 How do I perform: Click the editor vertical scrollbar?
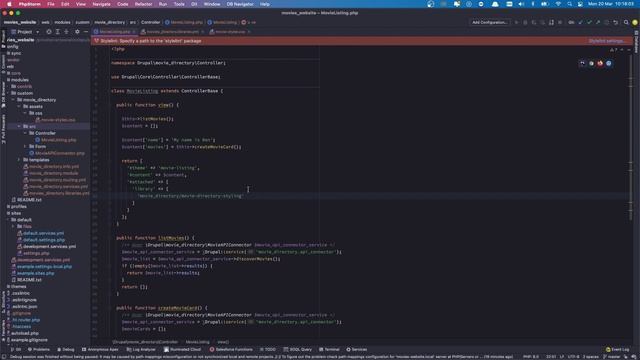coord(631,139)
